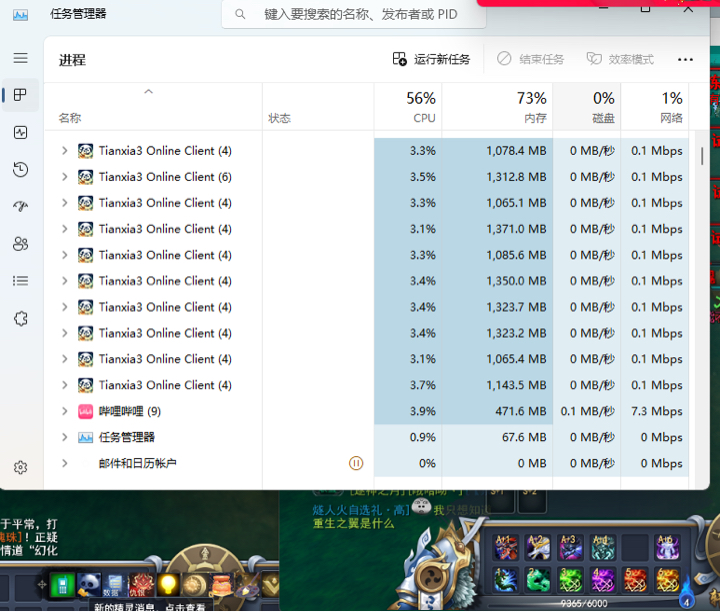Expand Tianxia3 Online Client (6) group
Screen dimensions: 720x612
pos(65,177)
